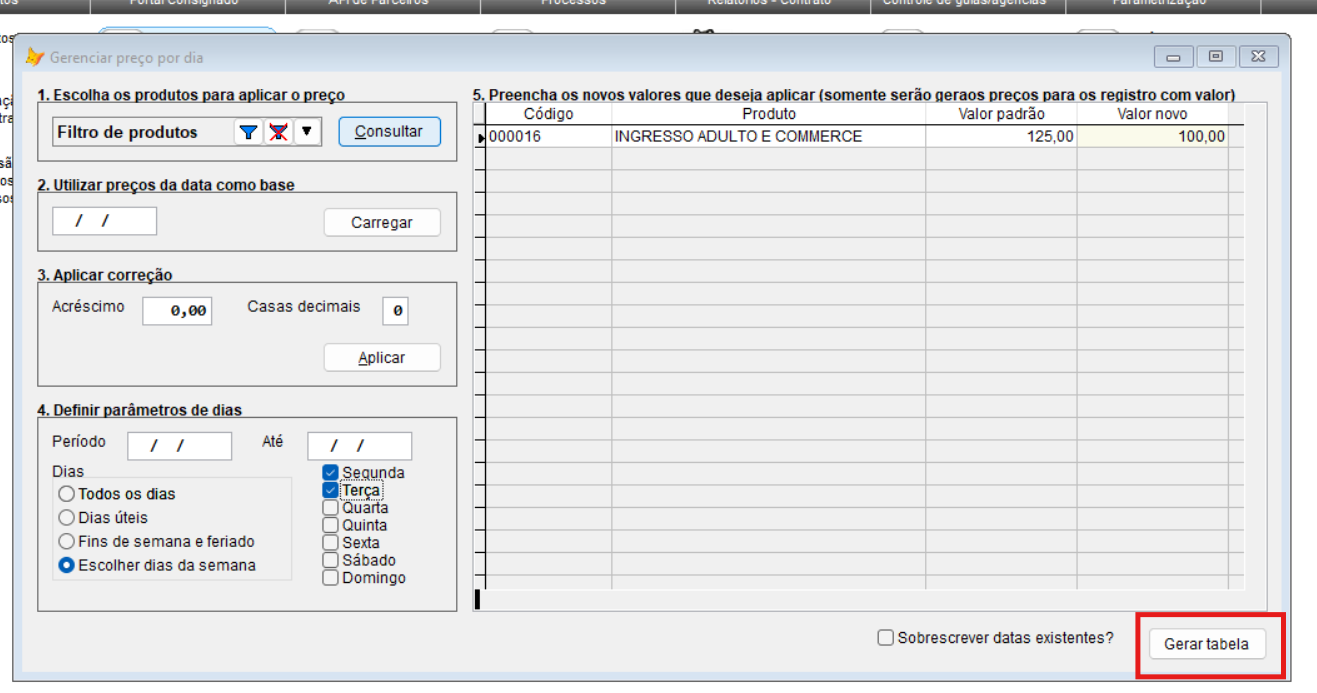Toggle the Sábado checkbox
This screenshot has height=693, width=1317.
(x=330, y=560)
